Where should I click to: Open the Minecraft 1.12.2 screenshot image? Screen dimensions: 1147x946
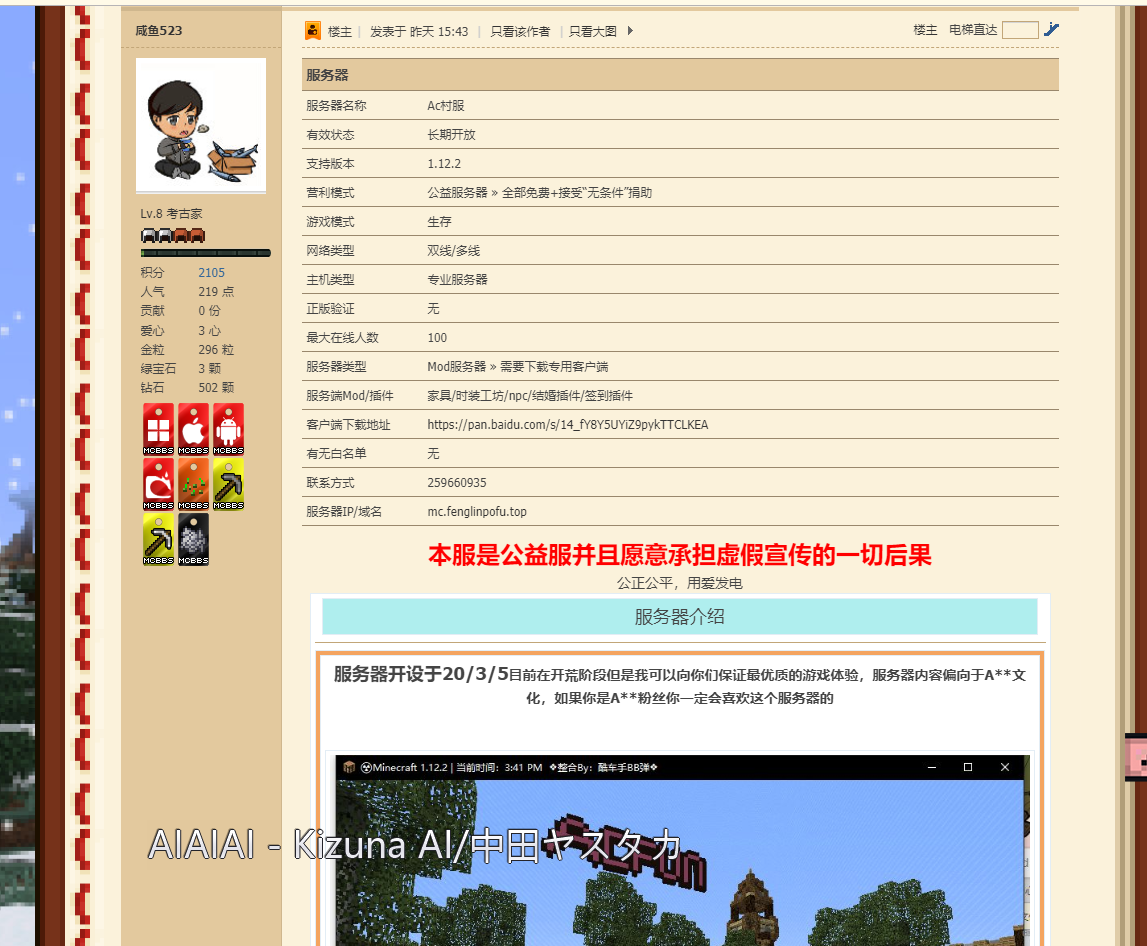tap(682, 850)
